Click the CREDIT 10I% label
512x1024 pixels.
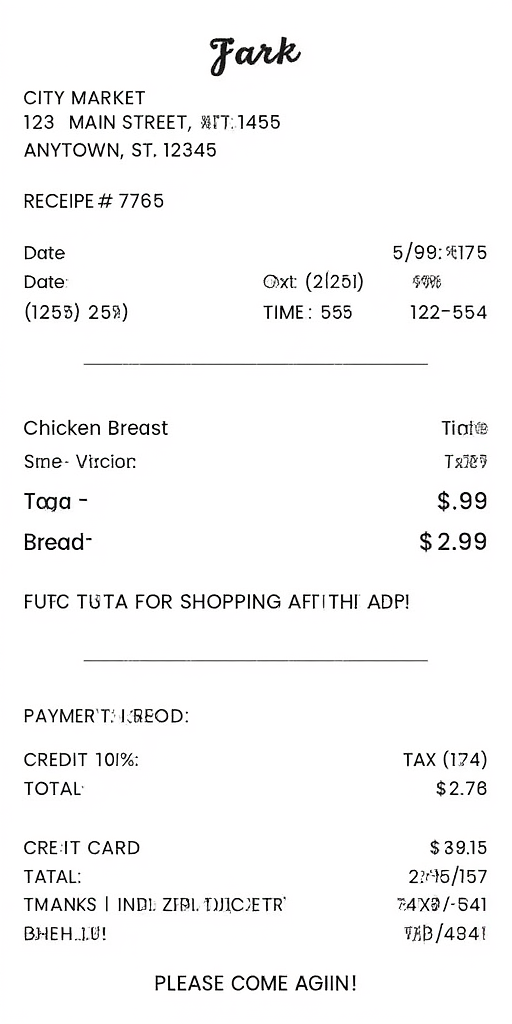pos(81,760)
